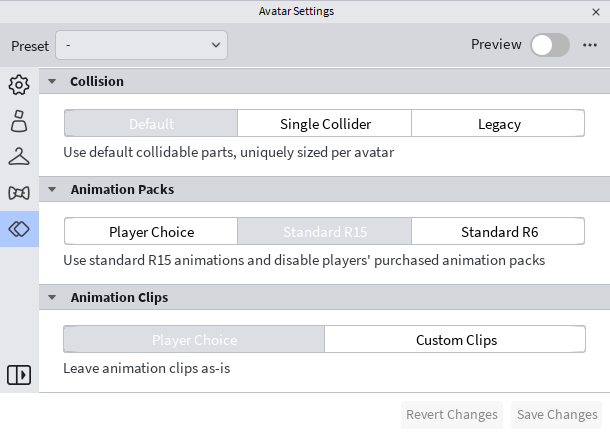Toggle the Preview switch on
The height and width of the screenshot is (433, 610).
coord(550,45)
